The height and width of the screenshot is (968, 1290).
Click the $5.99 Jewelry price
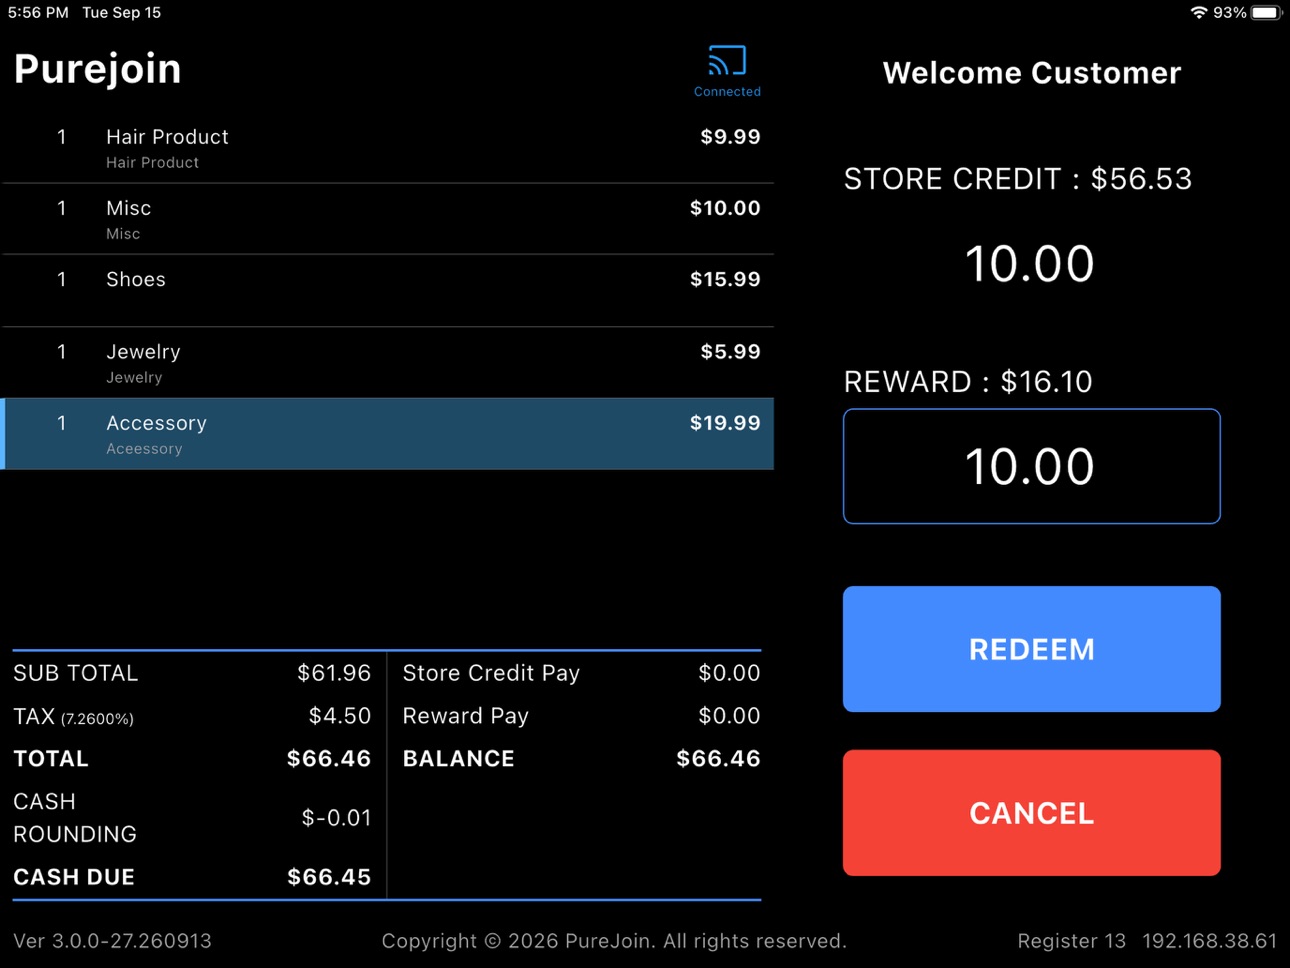point(730,352)
